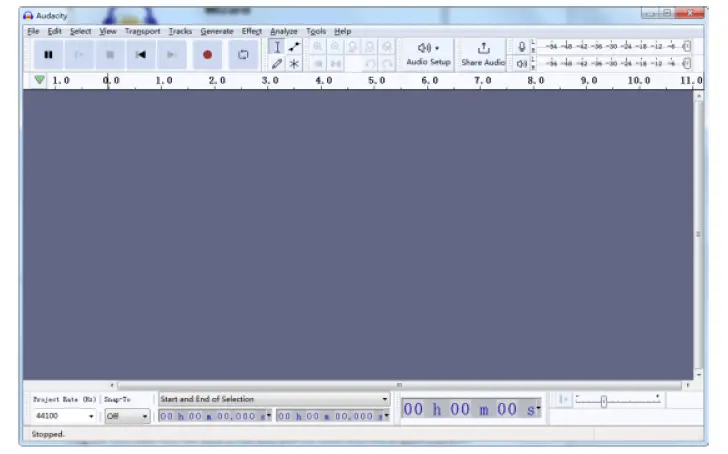Select the Multi-tool asterisk icon
This screenshot has width=728, height=454.
tap(294, 63)
